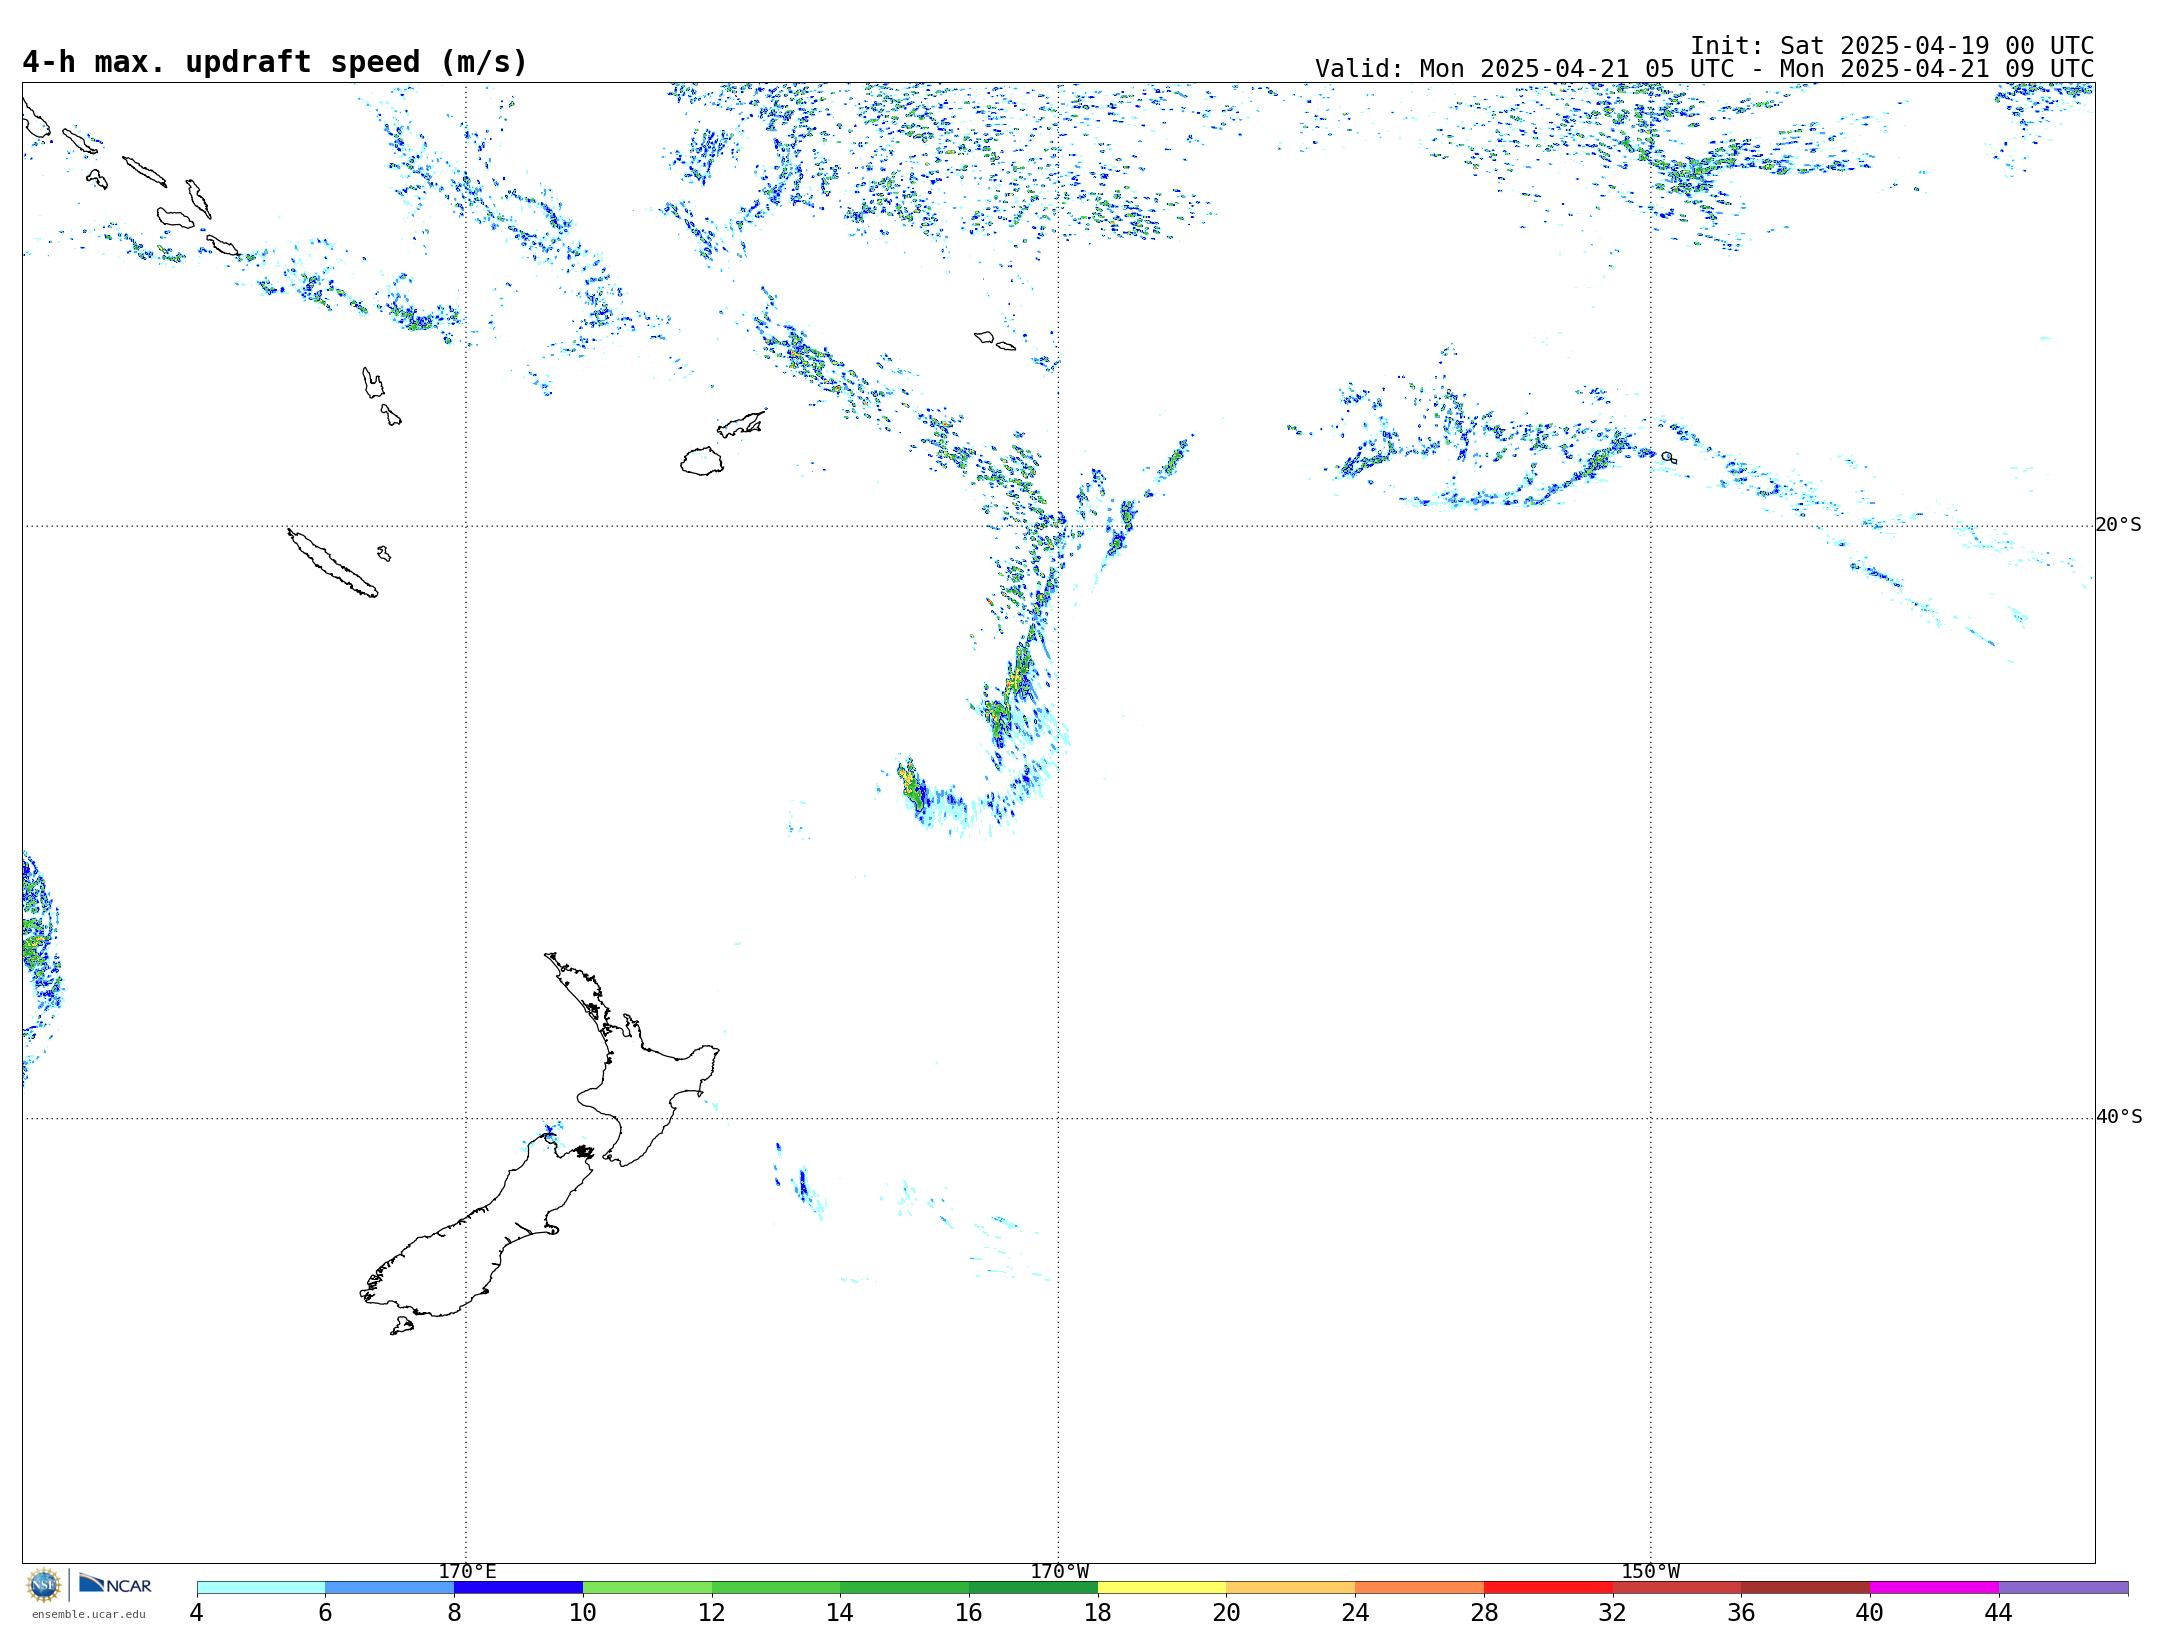Select the Valid time range text line
Image resolution: width=2160 pixels, height=1626 pixels.
pyautogui.click(x=1704, y=69)
